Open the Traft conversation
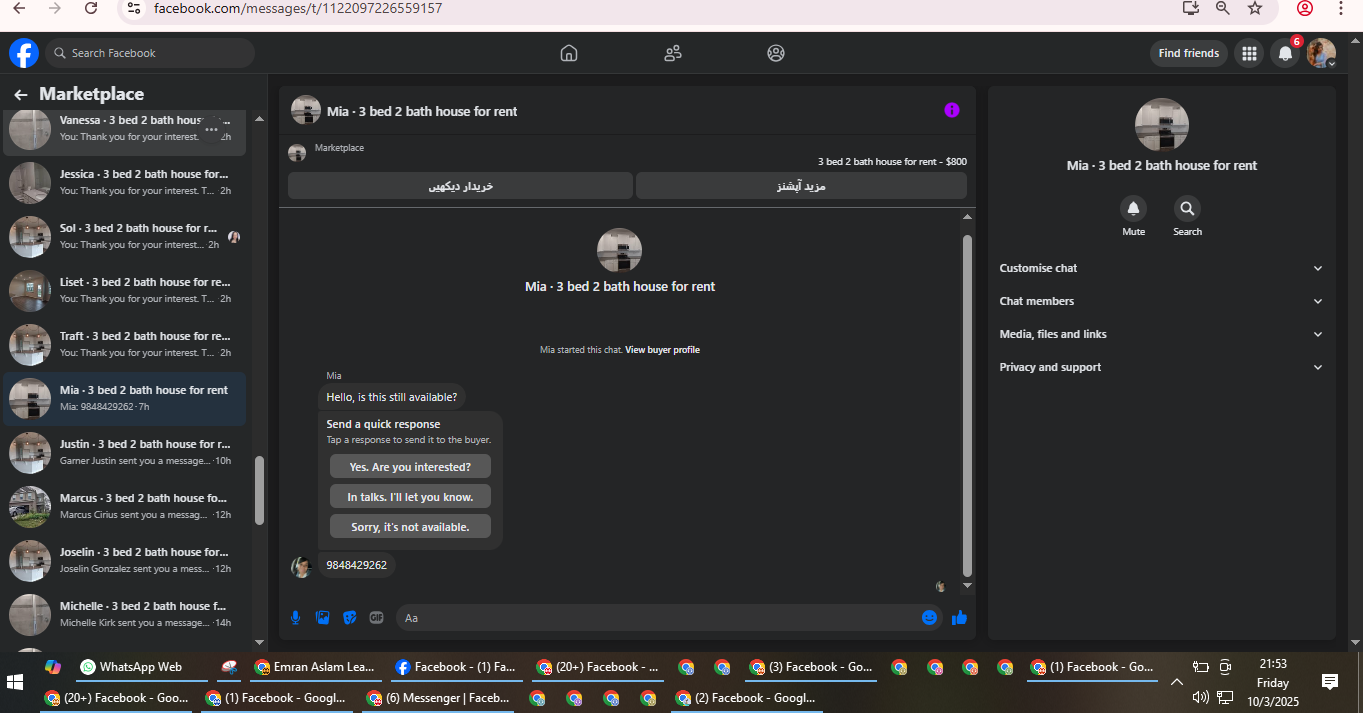The height and width of the screenshot is (713, 1363). pyautogui.click(x=125, y=344)
